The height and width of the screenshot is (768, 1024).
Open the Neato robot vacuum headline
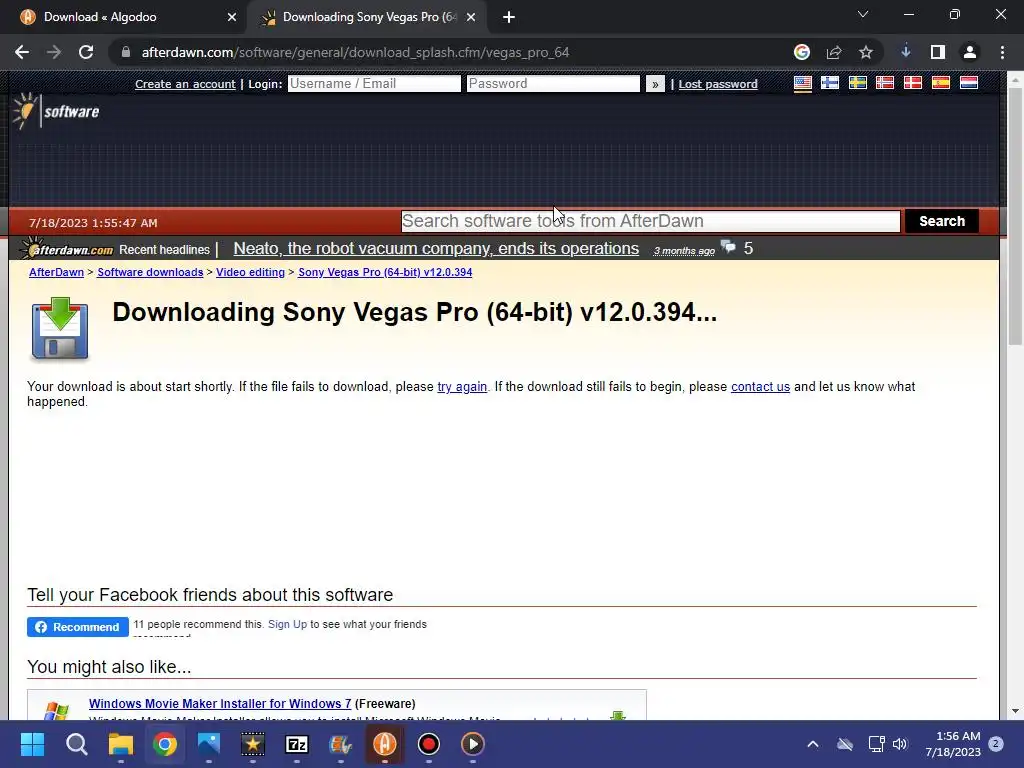tap(436, 249)
